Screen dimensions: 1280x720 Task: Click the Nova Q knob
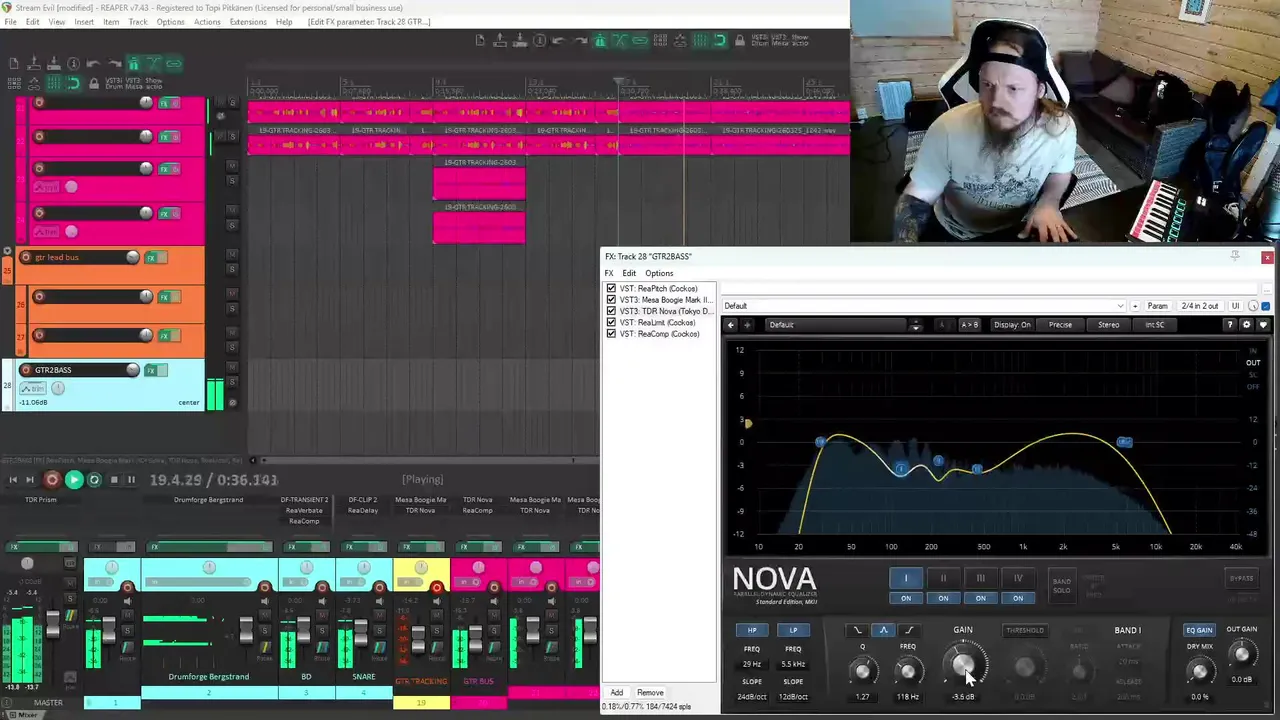pyautogui.click(x=863, y=671)
